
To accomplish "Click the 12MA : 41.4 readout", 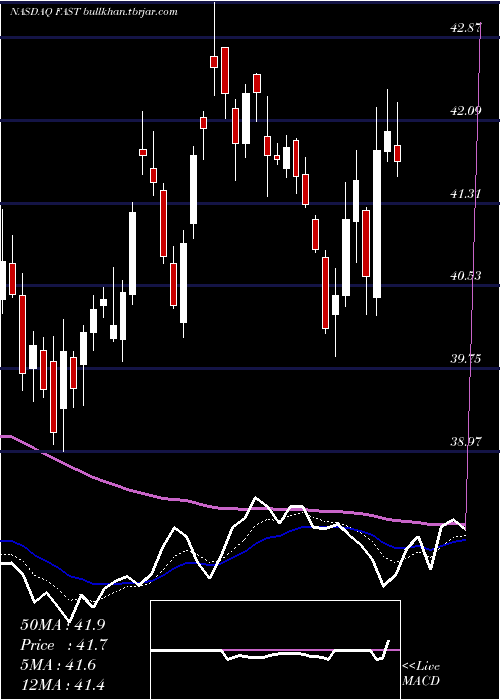I will [x=63, y=684].
